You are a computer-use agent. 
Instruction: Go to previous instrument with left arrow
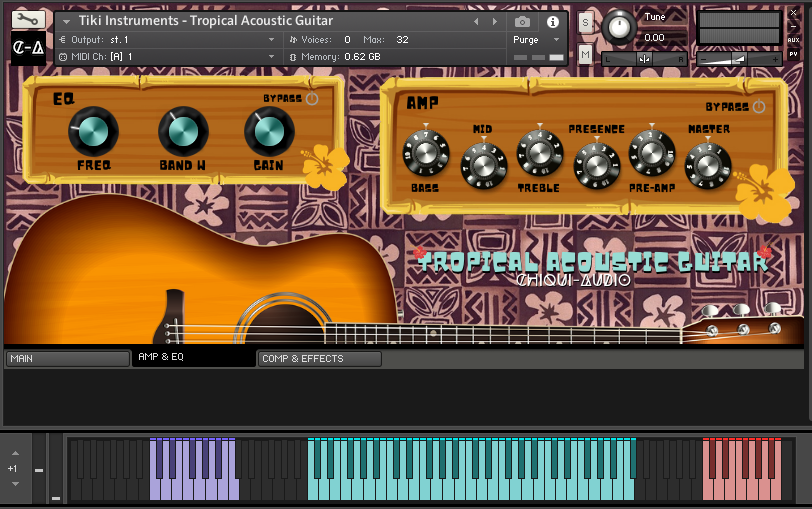pyautogui.click(x=476, y=21)
